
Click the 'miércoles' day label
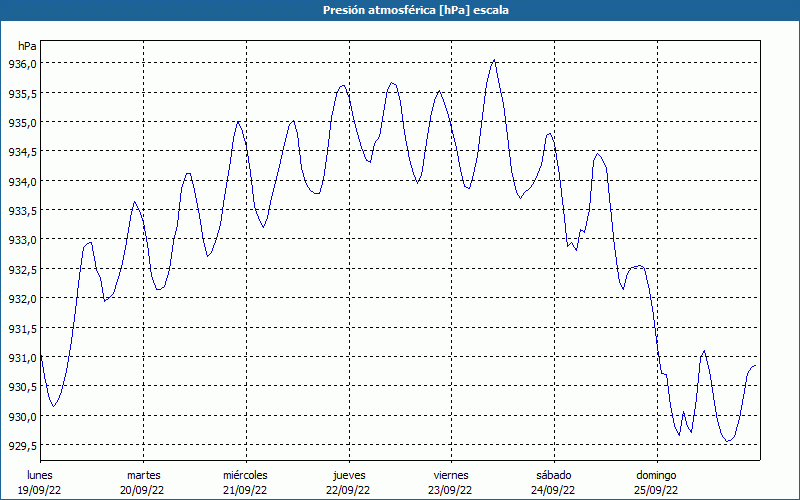(245, 475)
